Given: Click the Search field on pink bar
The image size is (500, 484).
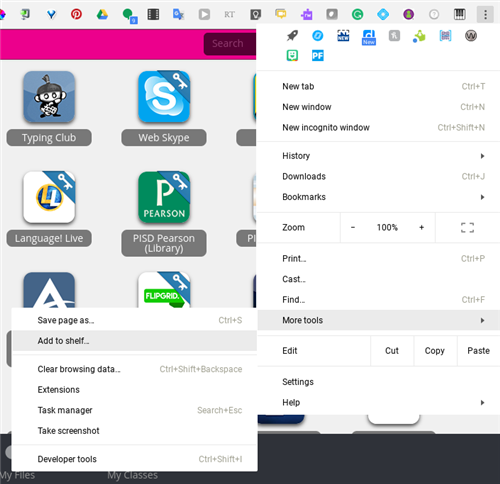Looking at the screenshot, I should [x=230, y=44].
